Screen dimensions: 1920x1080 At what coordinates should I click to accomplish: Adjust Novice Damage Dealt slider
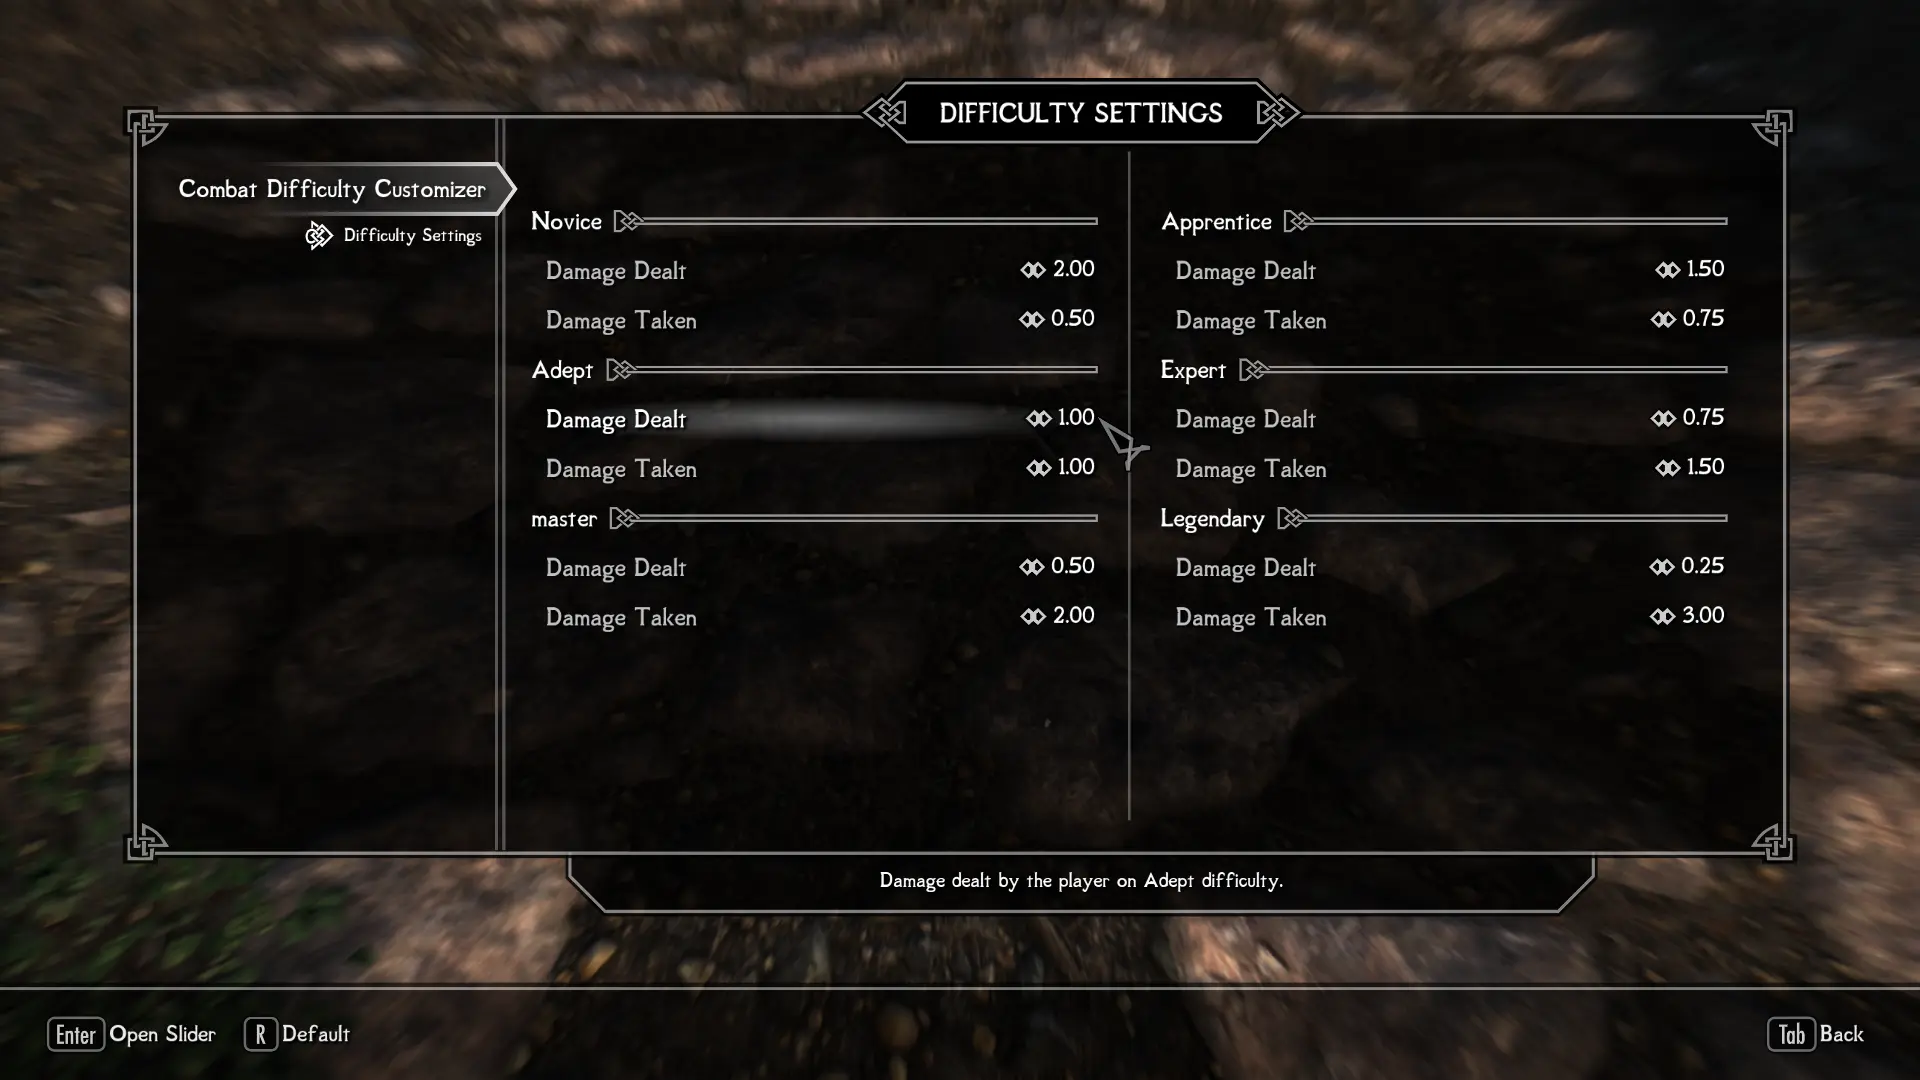pyautogui.click(x=814, y=269)
